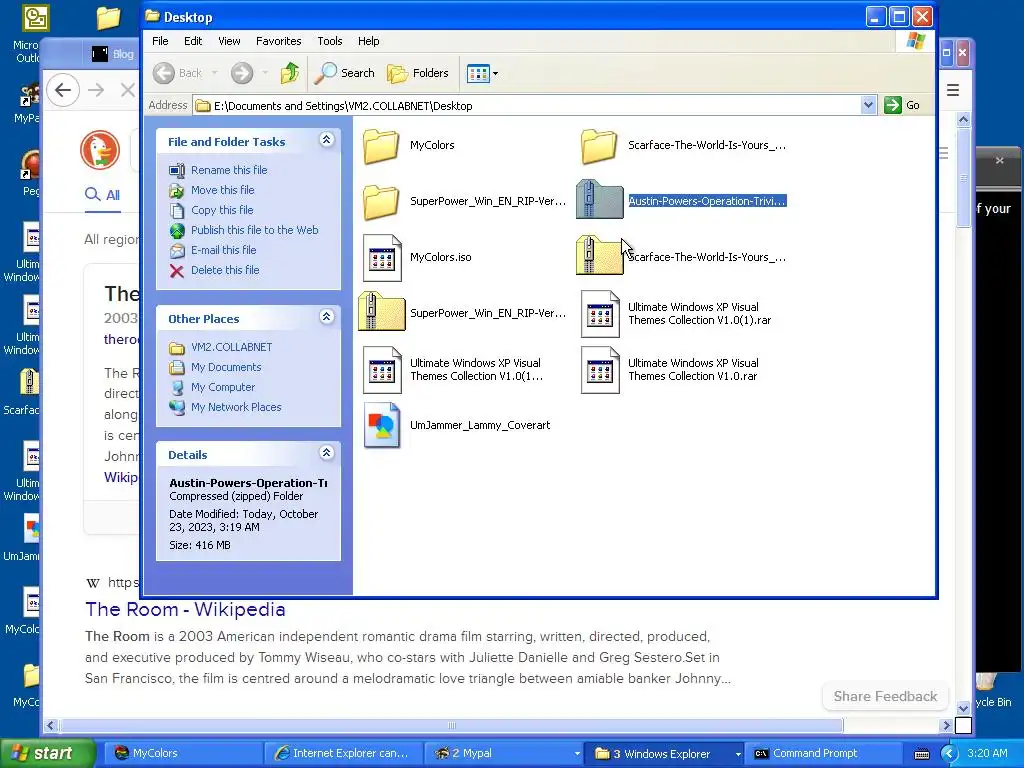The image size is (1024, 768).
Task: Open The Room - Wikipedia result
Action: (185, 609)
